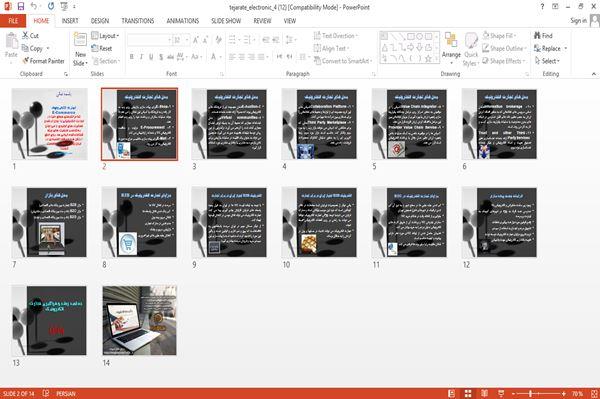Click the Paste clipboard icon
The width and height of the screenshot is (600, 399).
coord(11,41)
